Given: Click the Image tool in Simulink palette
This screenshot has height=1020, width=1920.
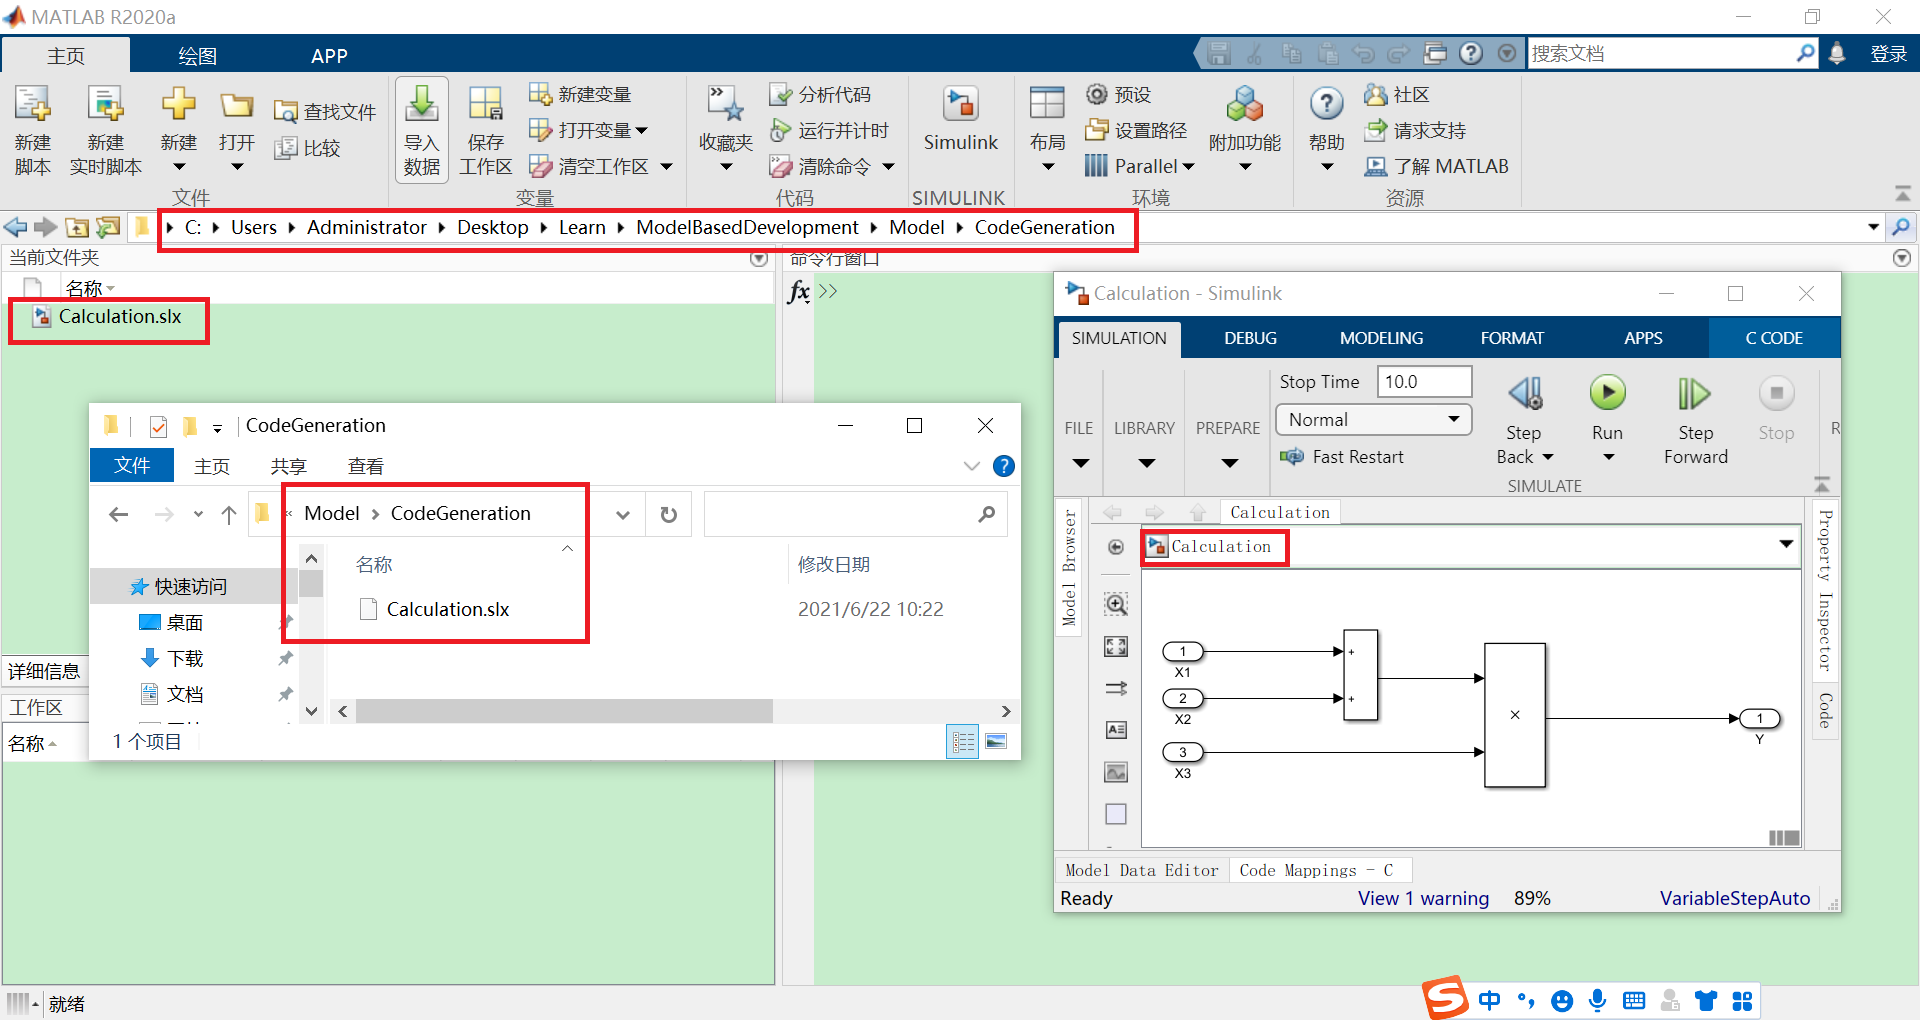Looking at the screenshot, I should (1116, 772).
